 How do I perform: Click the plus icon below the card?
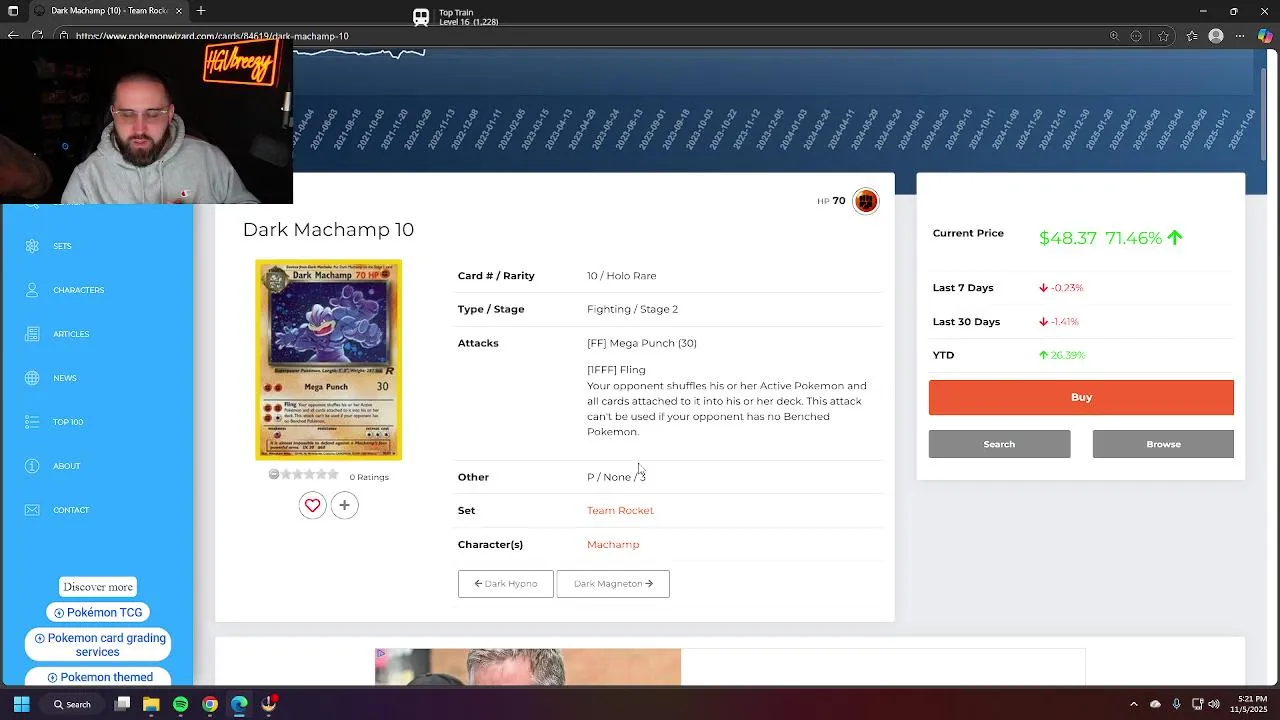tap(344, 506)
